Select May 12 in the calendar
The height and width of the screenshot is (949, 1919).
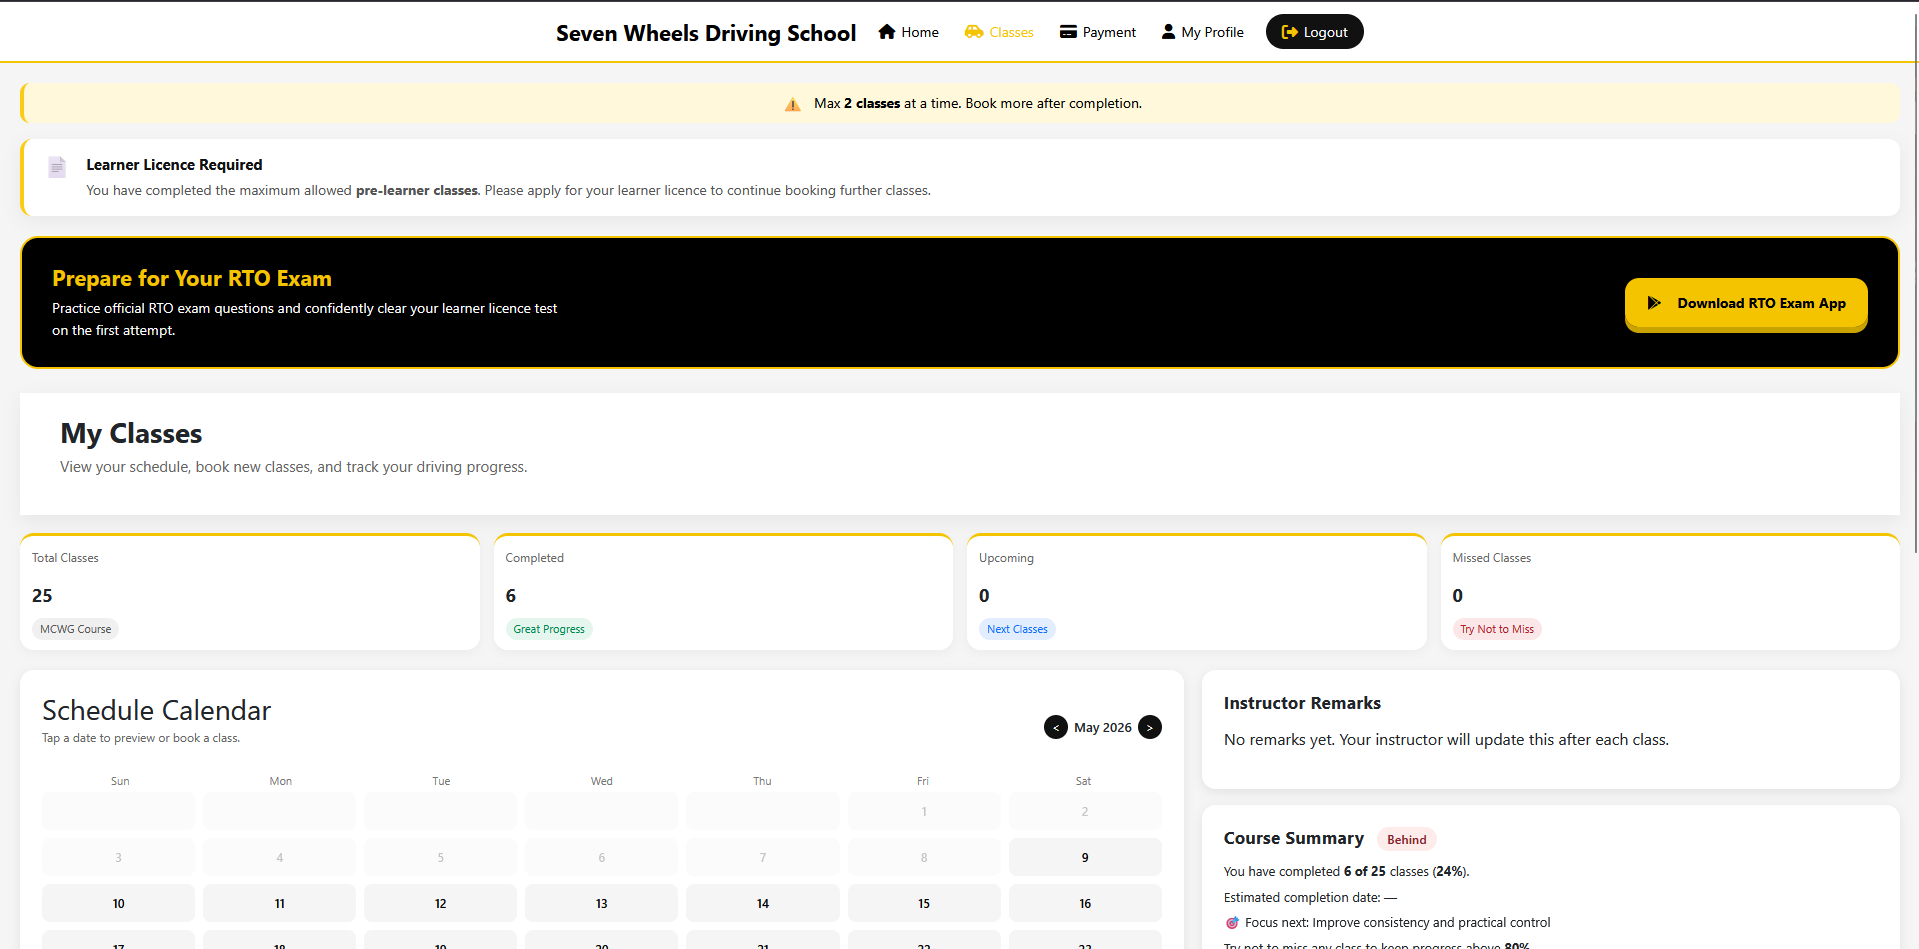[x=441, y=904]
